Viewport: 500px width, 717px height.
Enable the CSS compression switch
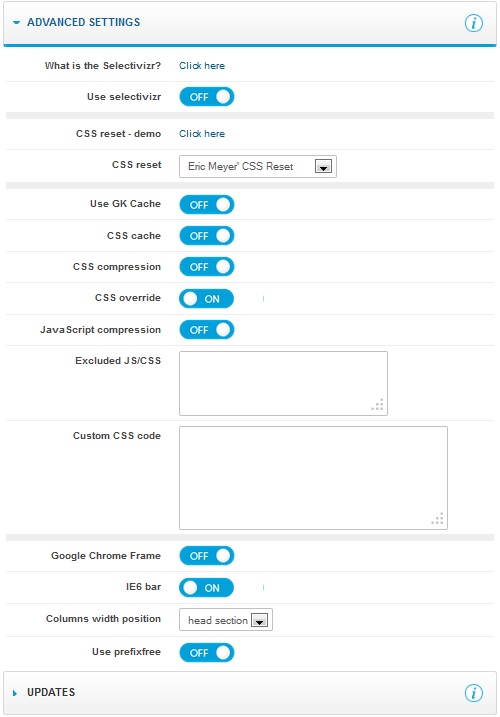207,267
